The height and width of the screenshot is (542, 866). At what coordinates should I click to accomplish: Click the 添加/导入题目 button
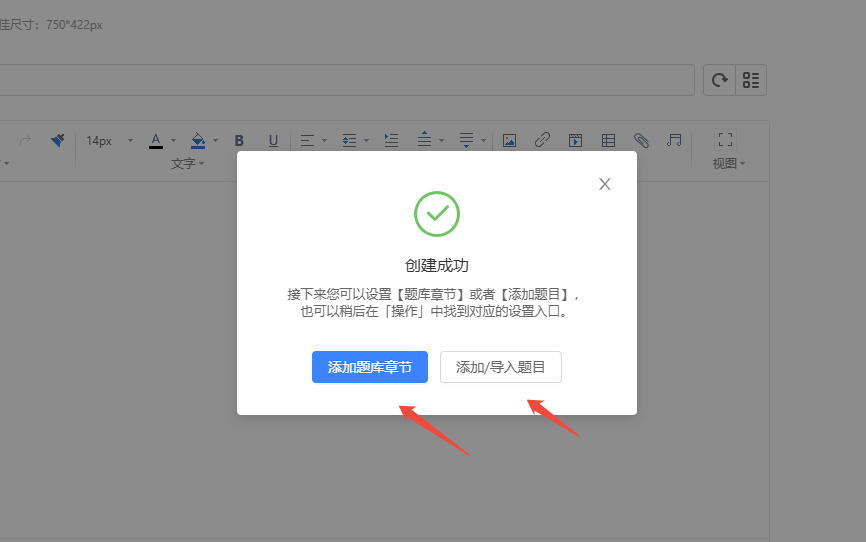pos(501,367)
